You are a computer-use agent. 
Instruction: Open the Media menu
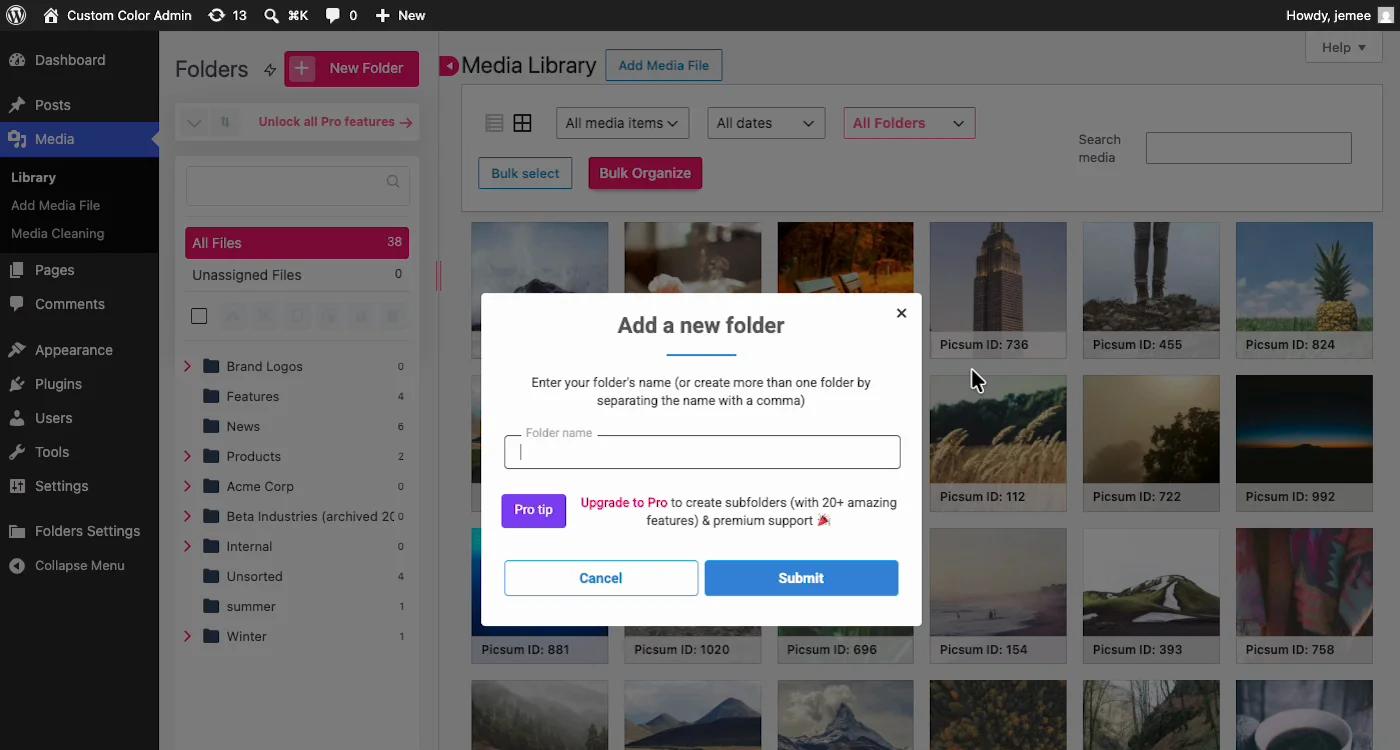[79, 139]
